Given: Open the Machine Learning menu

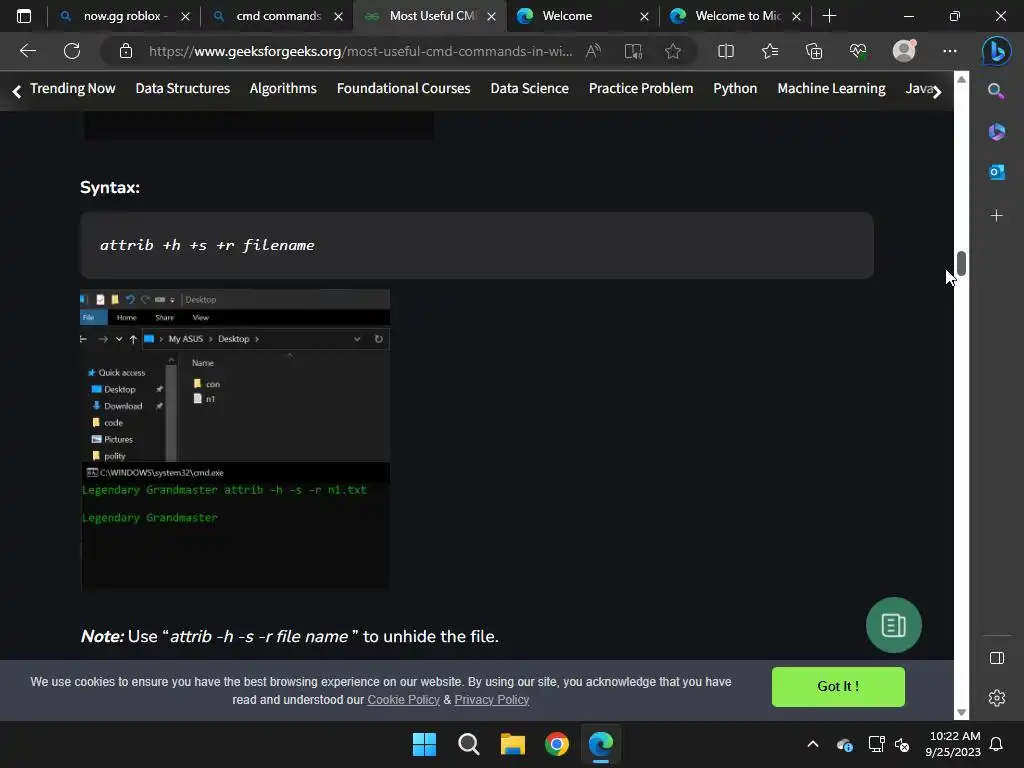Looking at the screenshot, I should 831,88.
